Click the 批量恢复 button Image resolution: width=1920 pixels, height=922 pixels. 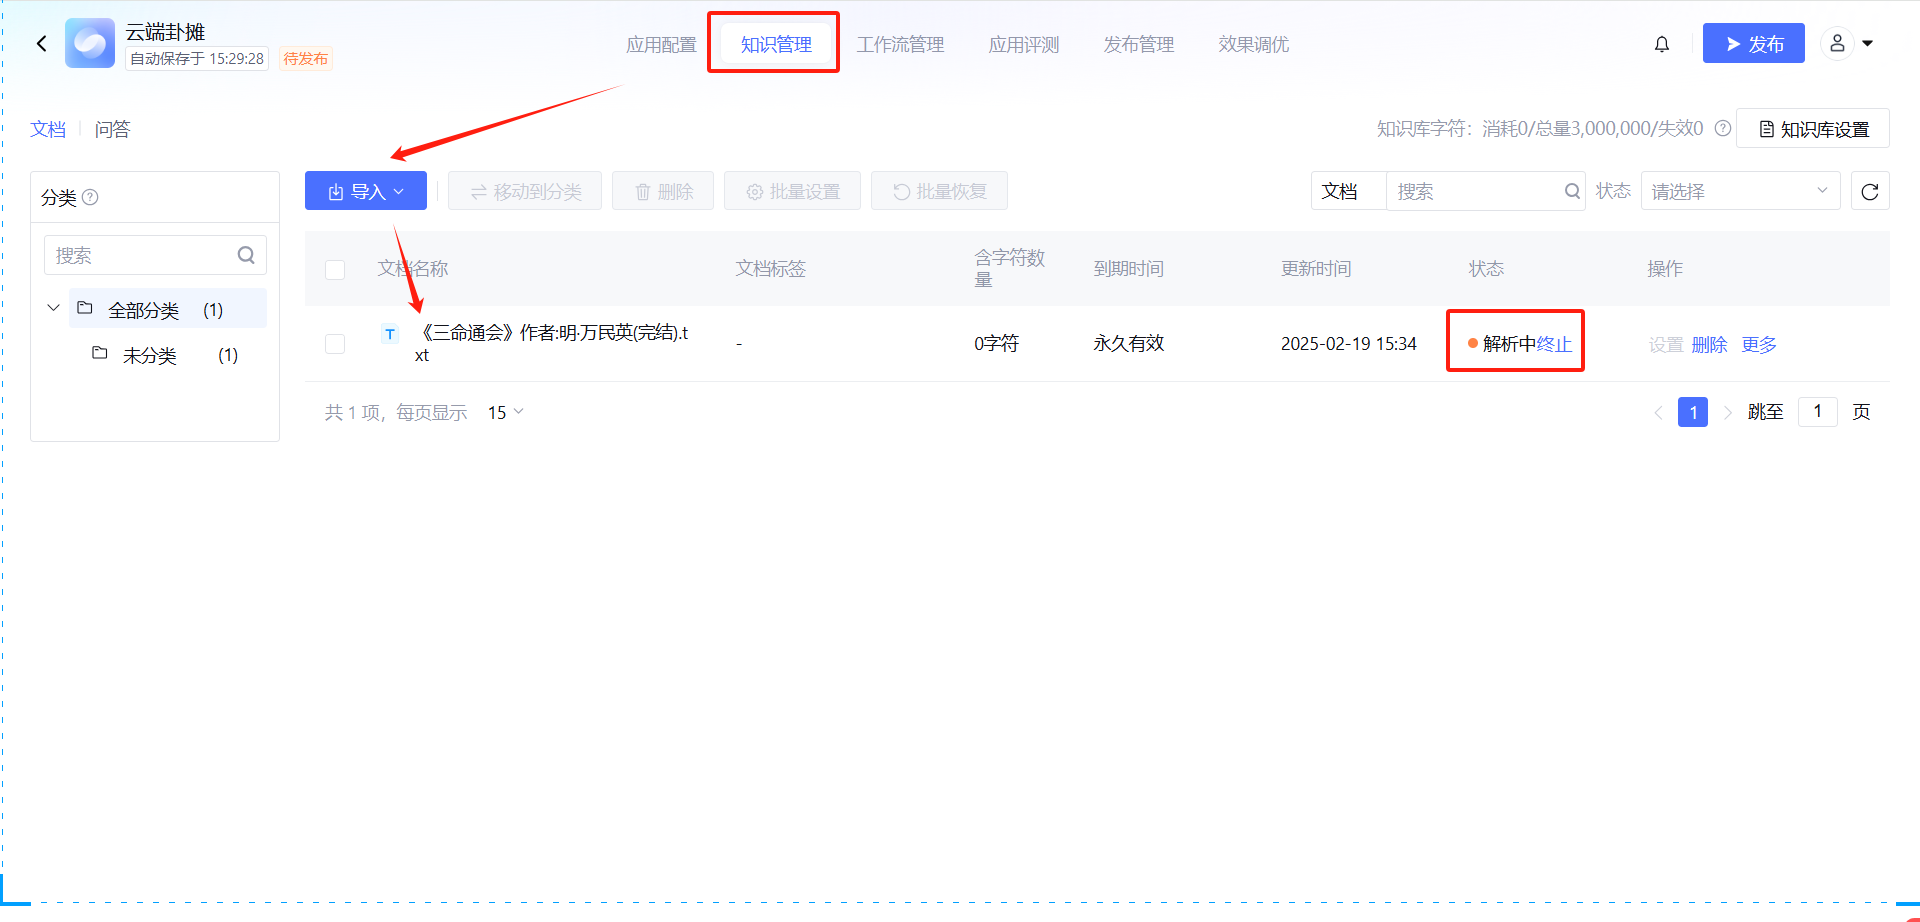coord(939,191)
